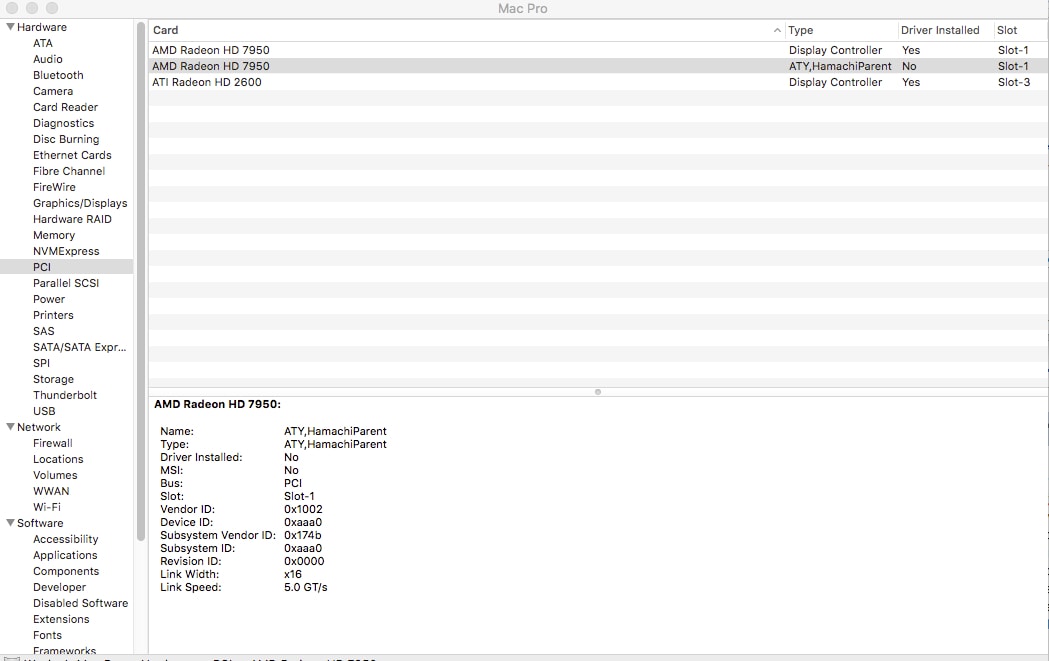
Task: Select Hardware RAID in the sidebar
Action: click(x=72, y=219)
